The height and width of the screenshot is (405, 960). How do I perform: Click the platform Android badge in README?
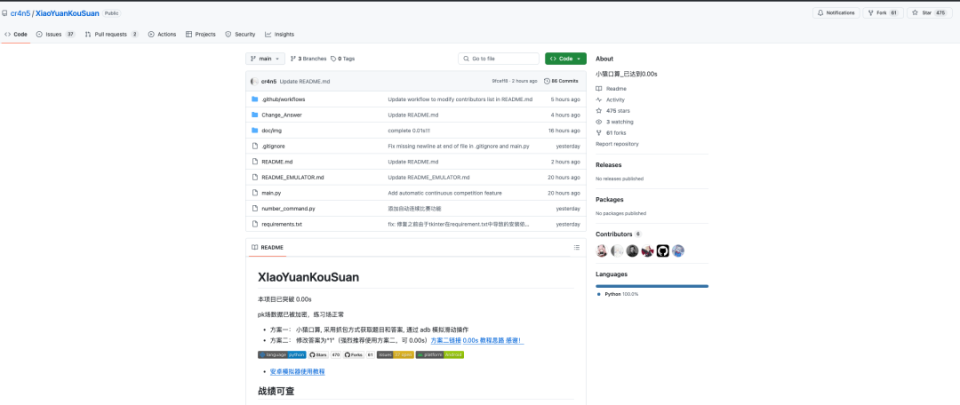coord(440,355)
